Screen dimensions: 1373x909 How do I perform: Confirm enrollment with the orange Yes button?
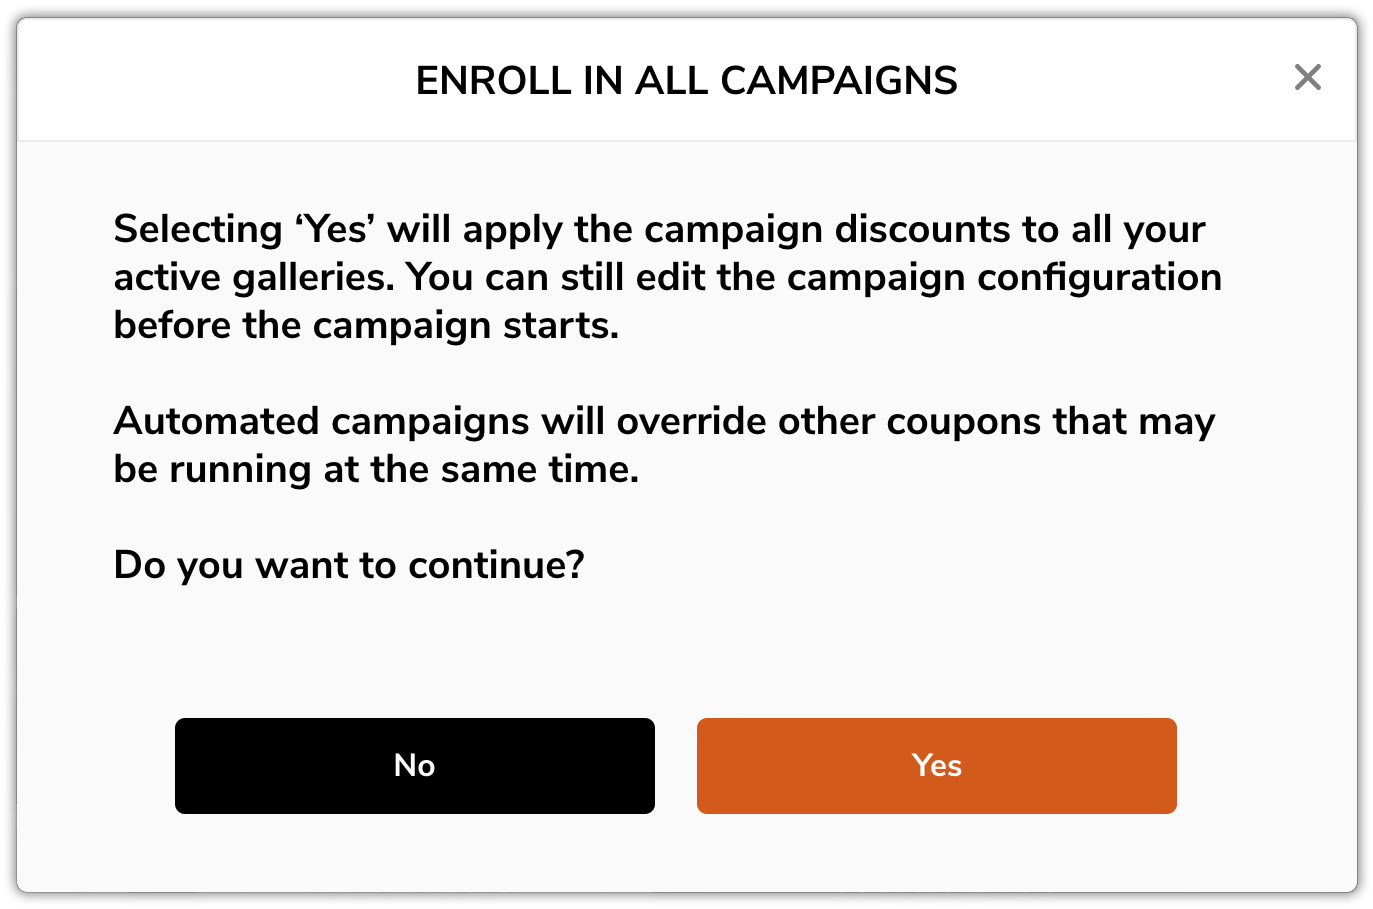(936, 765)
